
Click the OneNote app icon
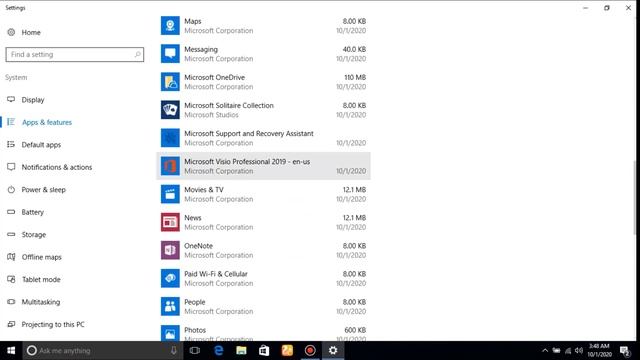(170, 250)
